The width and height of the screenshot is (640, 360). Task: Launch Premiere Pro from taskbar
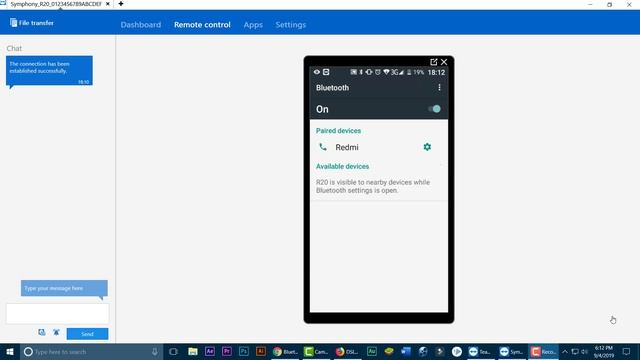coord(227,351)
